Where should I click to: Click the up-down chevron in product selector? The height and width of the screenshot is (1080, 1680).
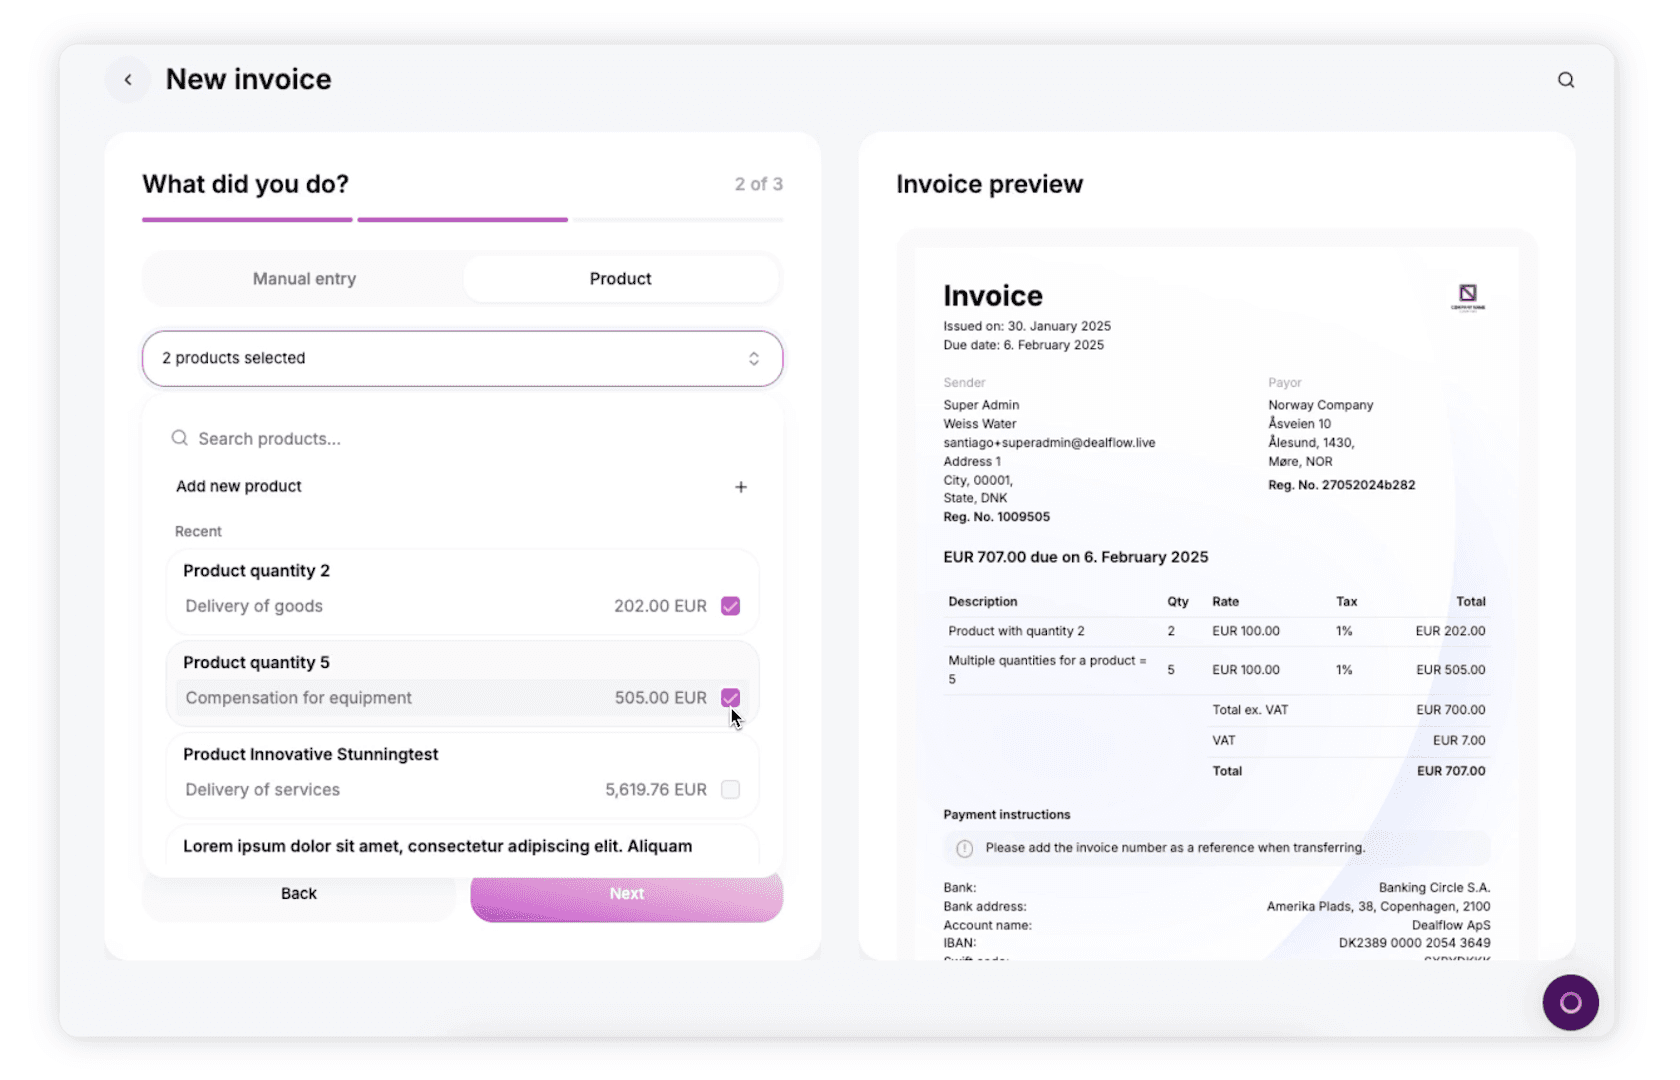click(754, 358)
